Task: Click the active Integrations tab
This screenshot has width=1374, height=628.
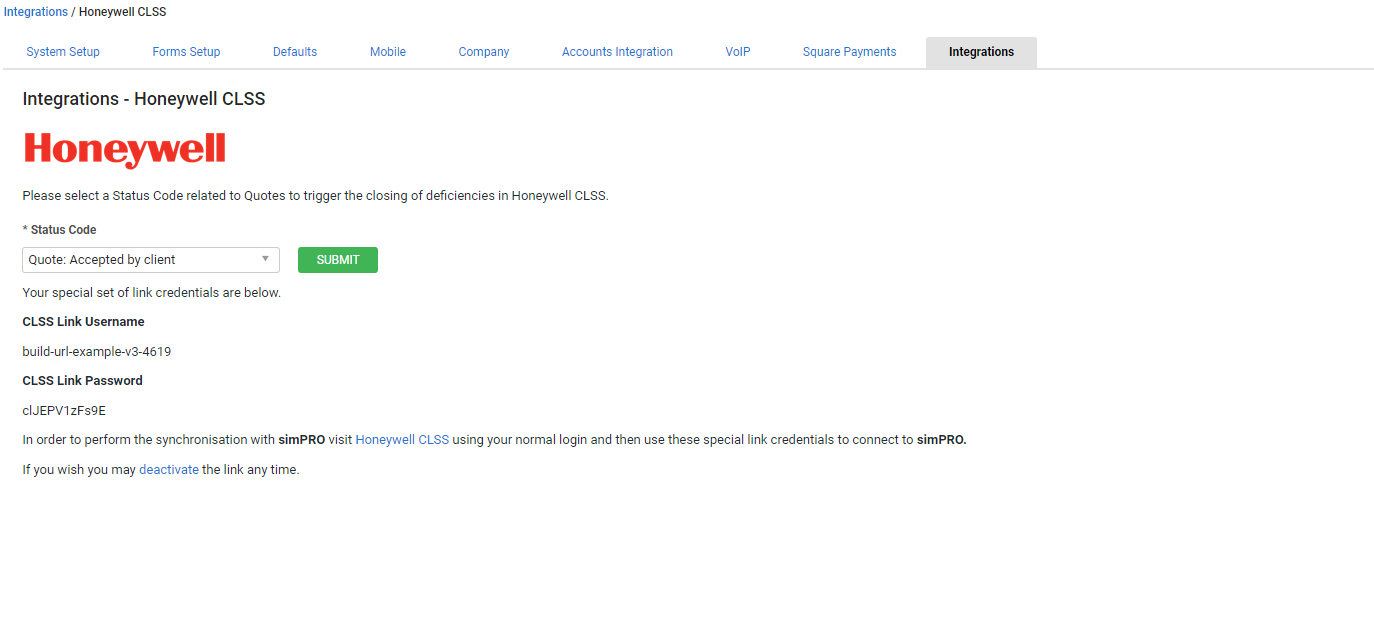Action: point(981,51)
